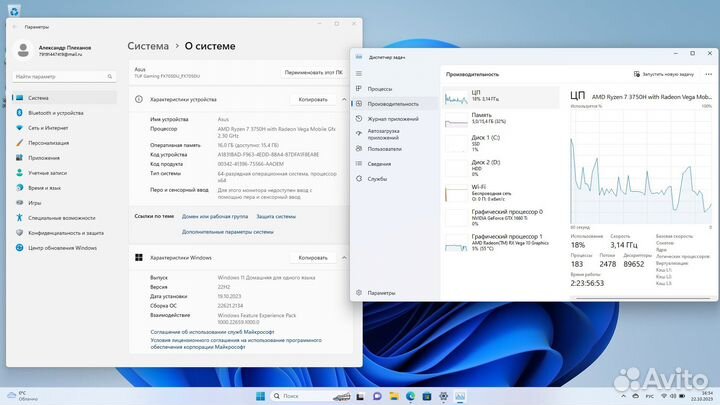Viewport: 720px width, 405px height.
Task: Click the Найти параметр search field
Action: (x=64, y=77)
